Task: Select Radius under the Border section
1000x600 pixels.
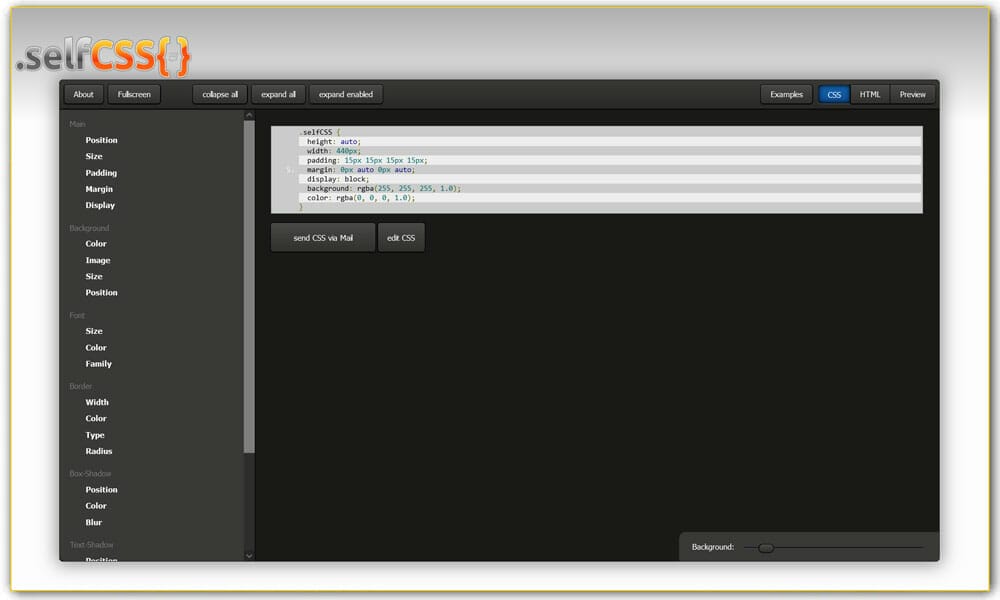Action: click(99, 451)
